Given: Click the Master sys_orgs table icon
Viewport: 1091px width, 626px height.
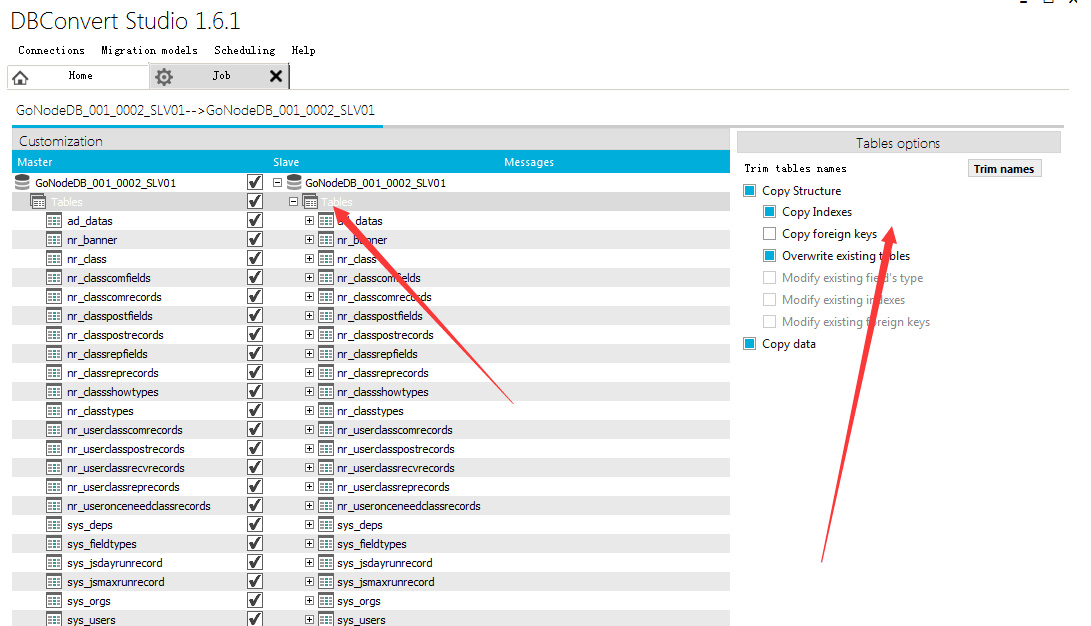Looking at the screenshot, I should point(54,600).
